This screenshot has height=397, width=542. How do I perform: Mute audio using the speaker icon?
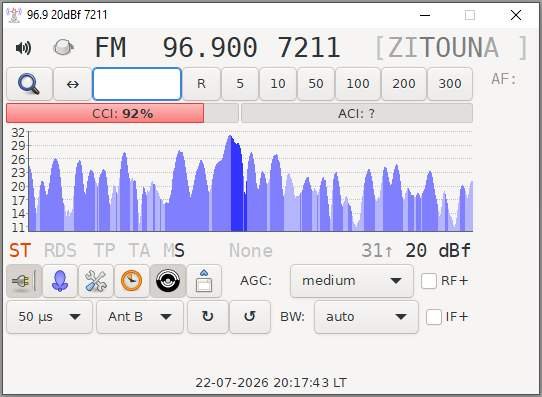[24, 48]
